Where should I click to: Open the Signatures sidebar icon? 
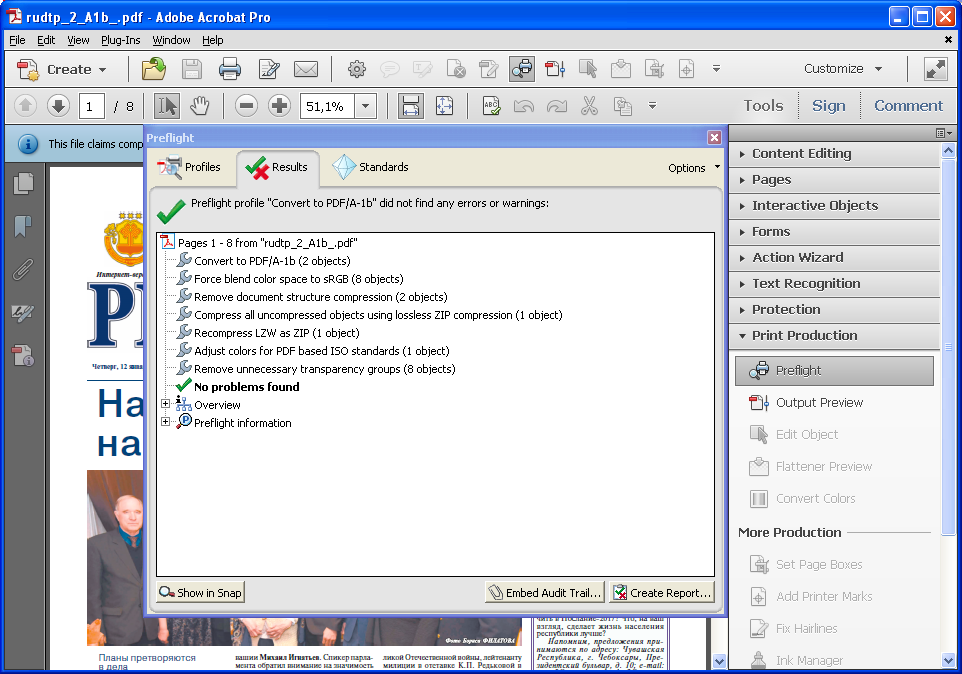23,313
